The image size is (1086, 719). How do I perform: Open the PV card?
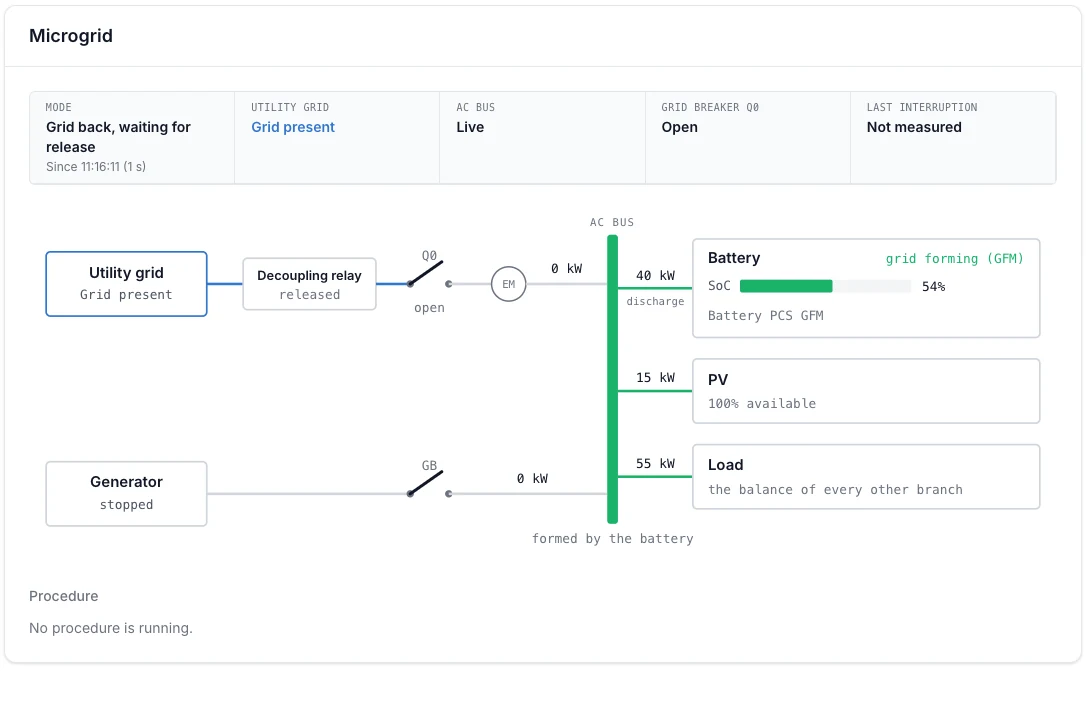866,391
